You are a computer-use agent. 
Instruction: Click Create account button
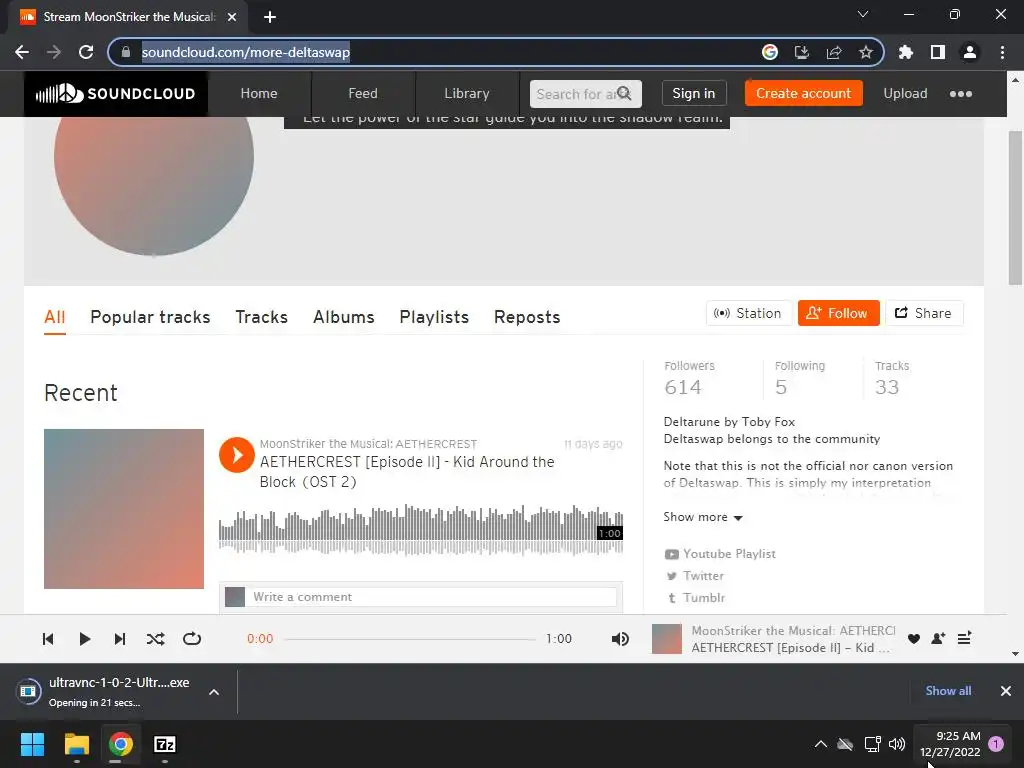803,93
